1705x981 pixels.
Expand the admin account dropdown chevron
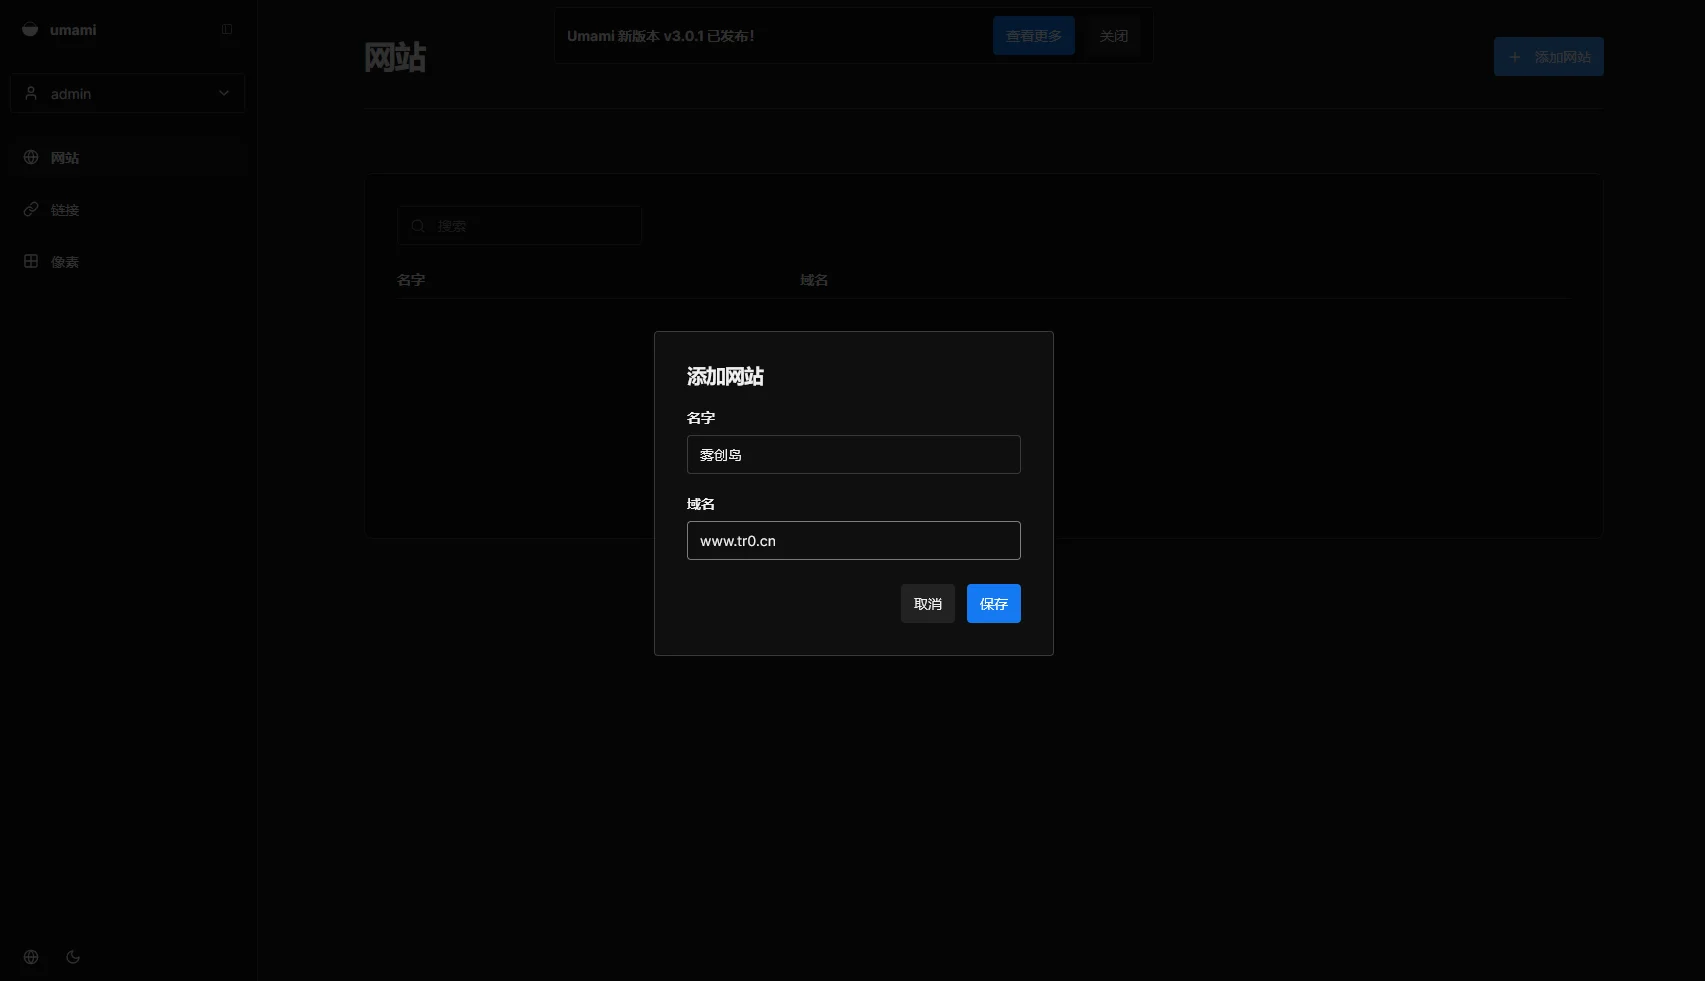pos(224,93)
